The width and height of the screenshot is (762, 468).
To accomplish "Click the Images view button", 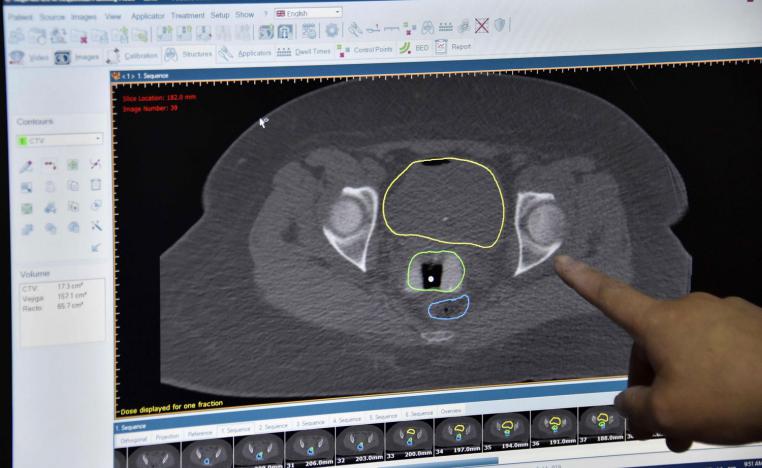I will point(80,57).
